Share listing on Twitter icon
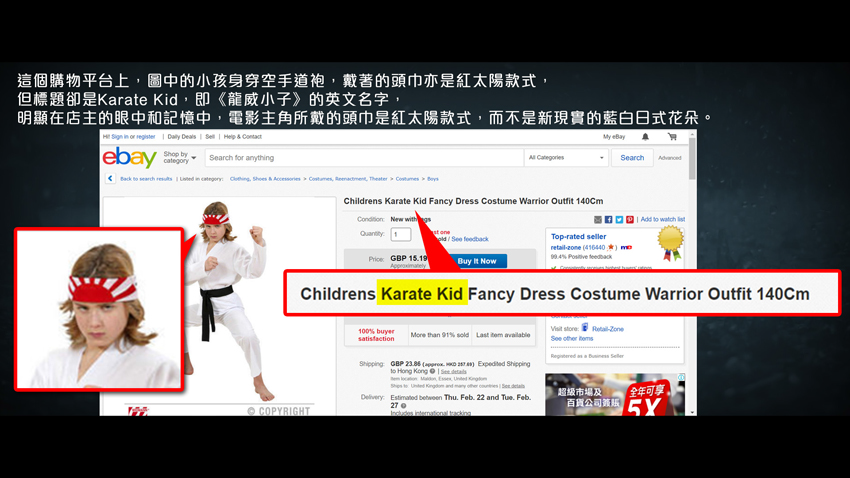 coord(619,219)
